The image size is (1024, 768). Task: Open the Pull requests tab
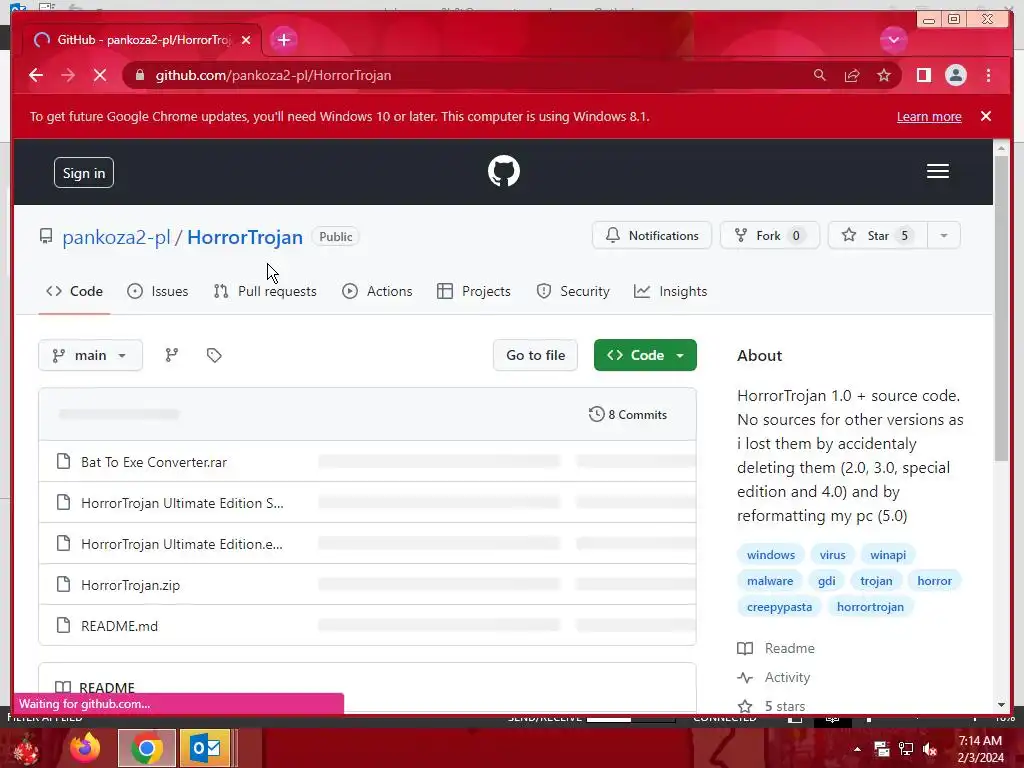[265, 291]
